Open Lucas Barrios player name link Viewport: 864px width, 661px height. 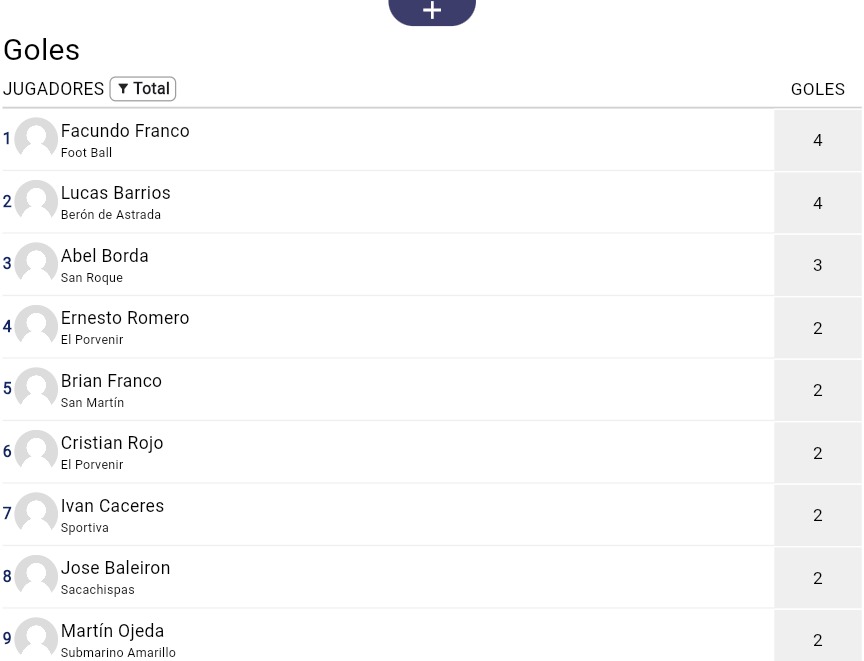click(x=116, y=193)
